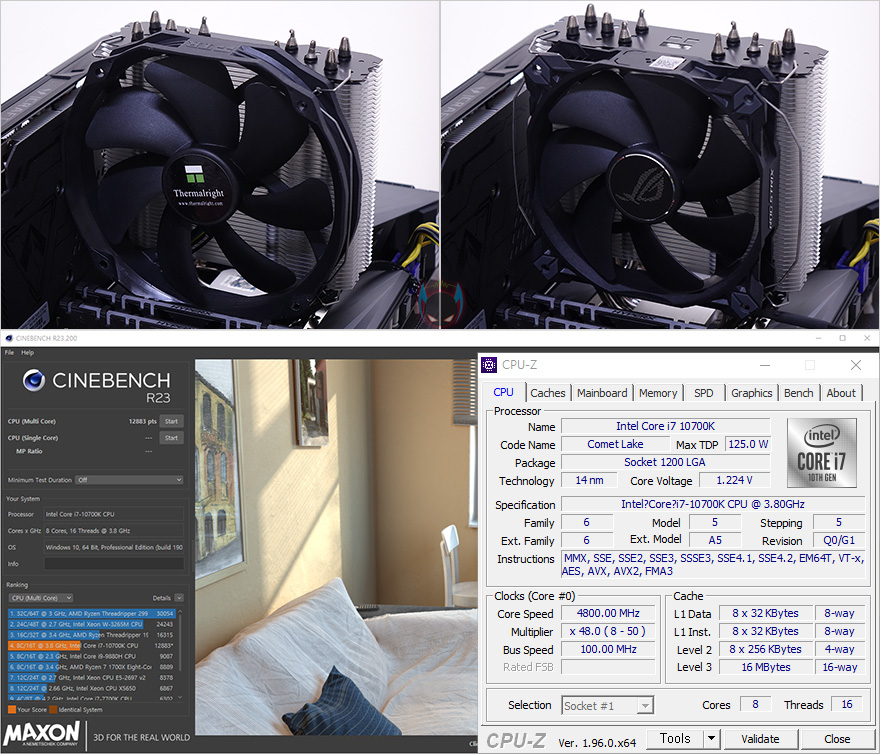
Task: Click the Name field 'Intel Core i7 10700K'
Action: click(666, 426)
